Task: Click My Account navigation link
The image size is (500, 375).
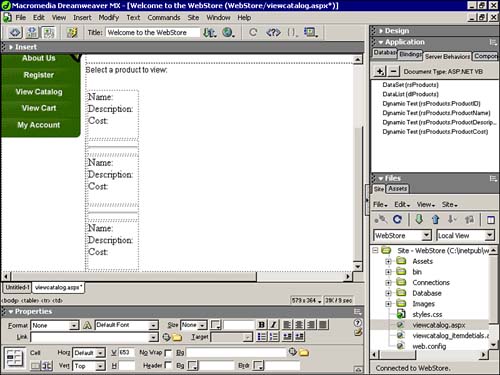Action: [39, 125]
